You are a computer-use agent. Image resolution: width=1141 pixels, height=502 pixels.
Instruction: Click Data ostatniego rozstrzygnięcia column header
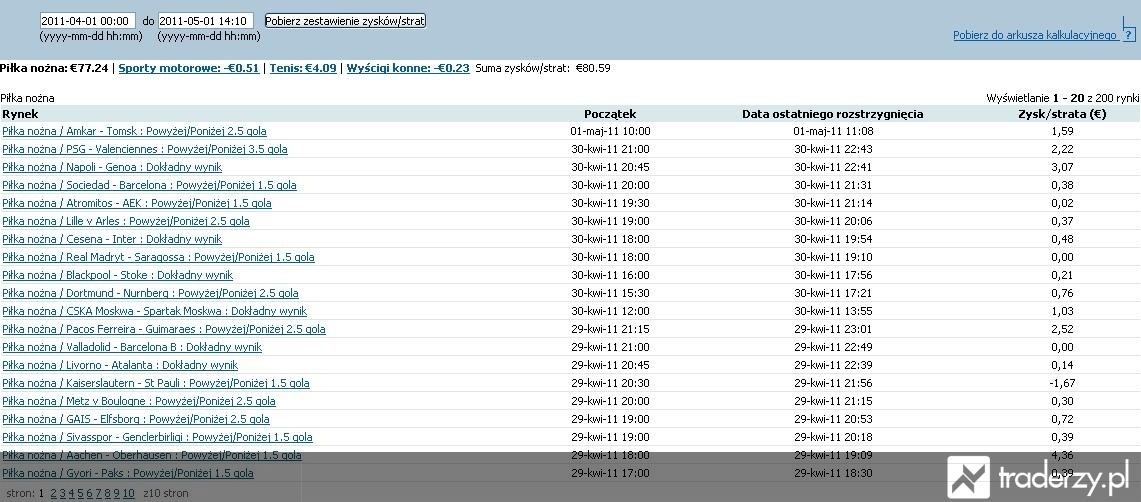tap(832, 114)
